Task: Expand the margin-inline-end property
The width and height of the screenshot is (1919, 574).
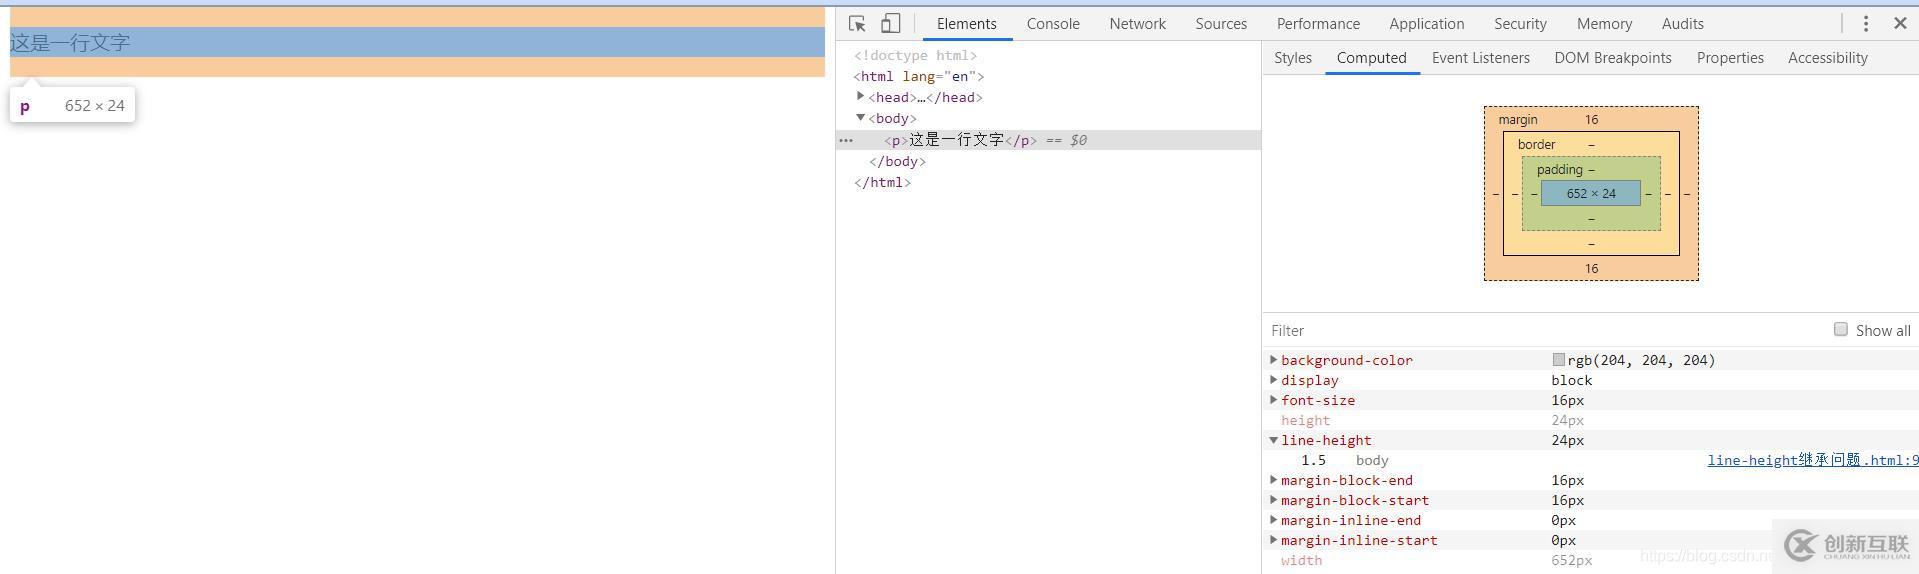Action: tap(1273, 519)
